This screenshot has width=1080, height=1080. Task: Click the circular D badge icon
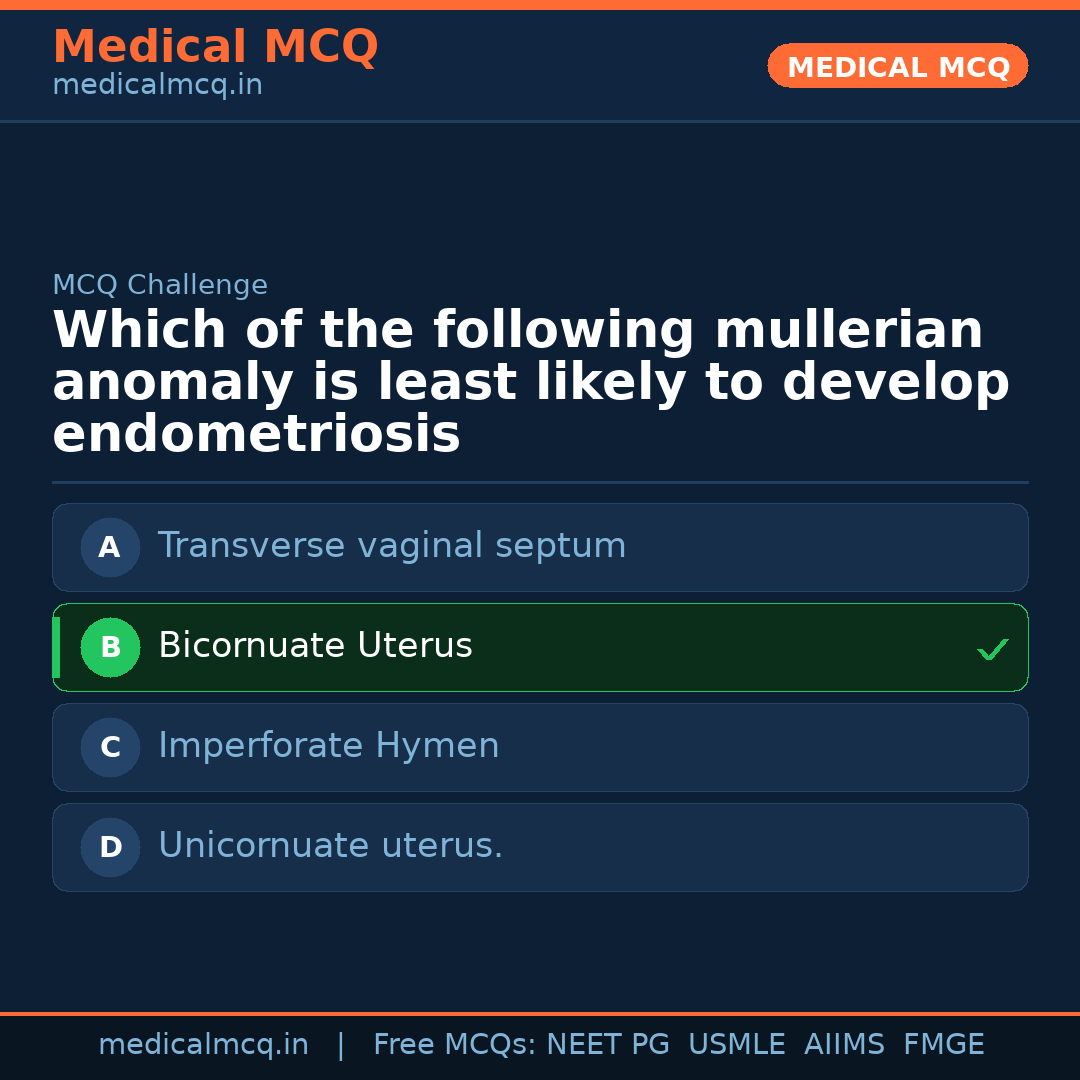point(110,847)
